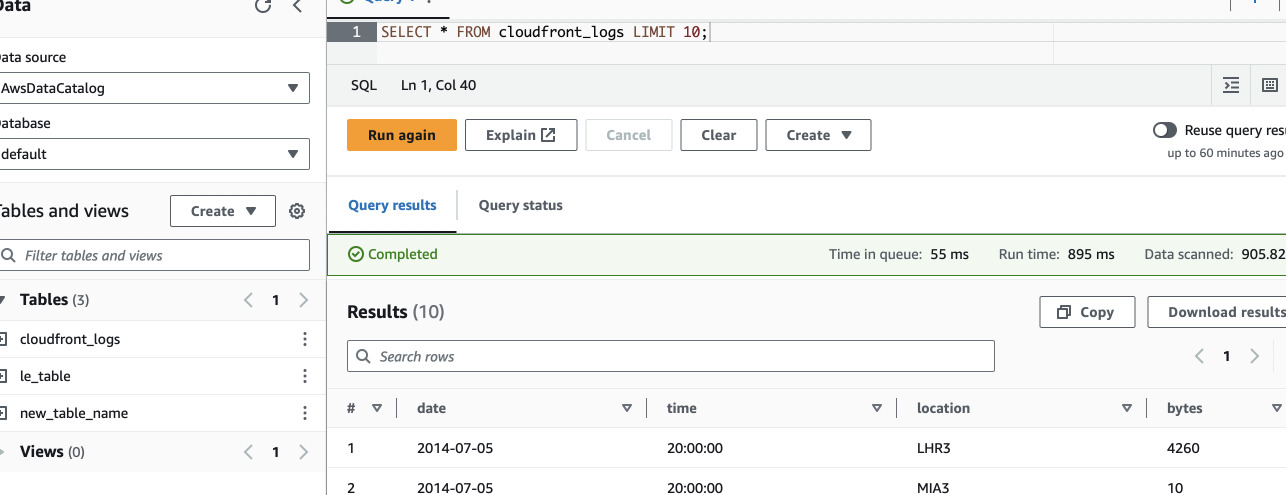Switch to the Query status tab
Image resolution: width=1286 pixels, height=495 pixels.
(x=520, y=205)
